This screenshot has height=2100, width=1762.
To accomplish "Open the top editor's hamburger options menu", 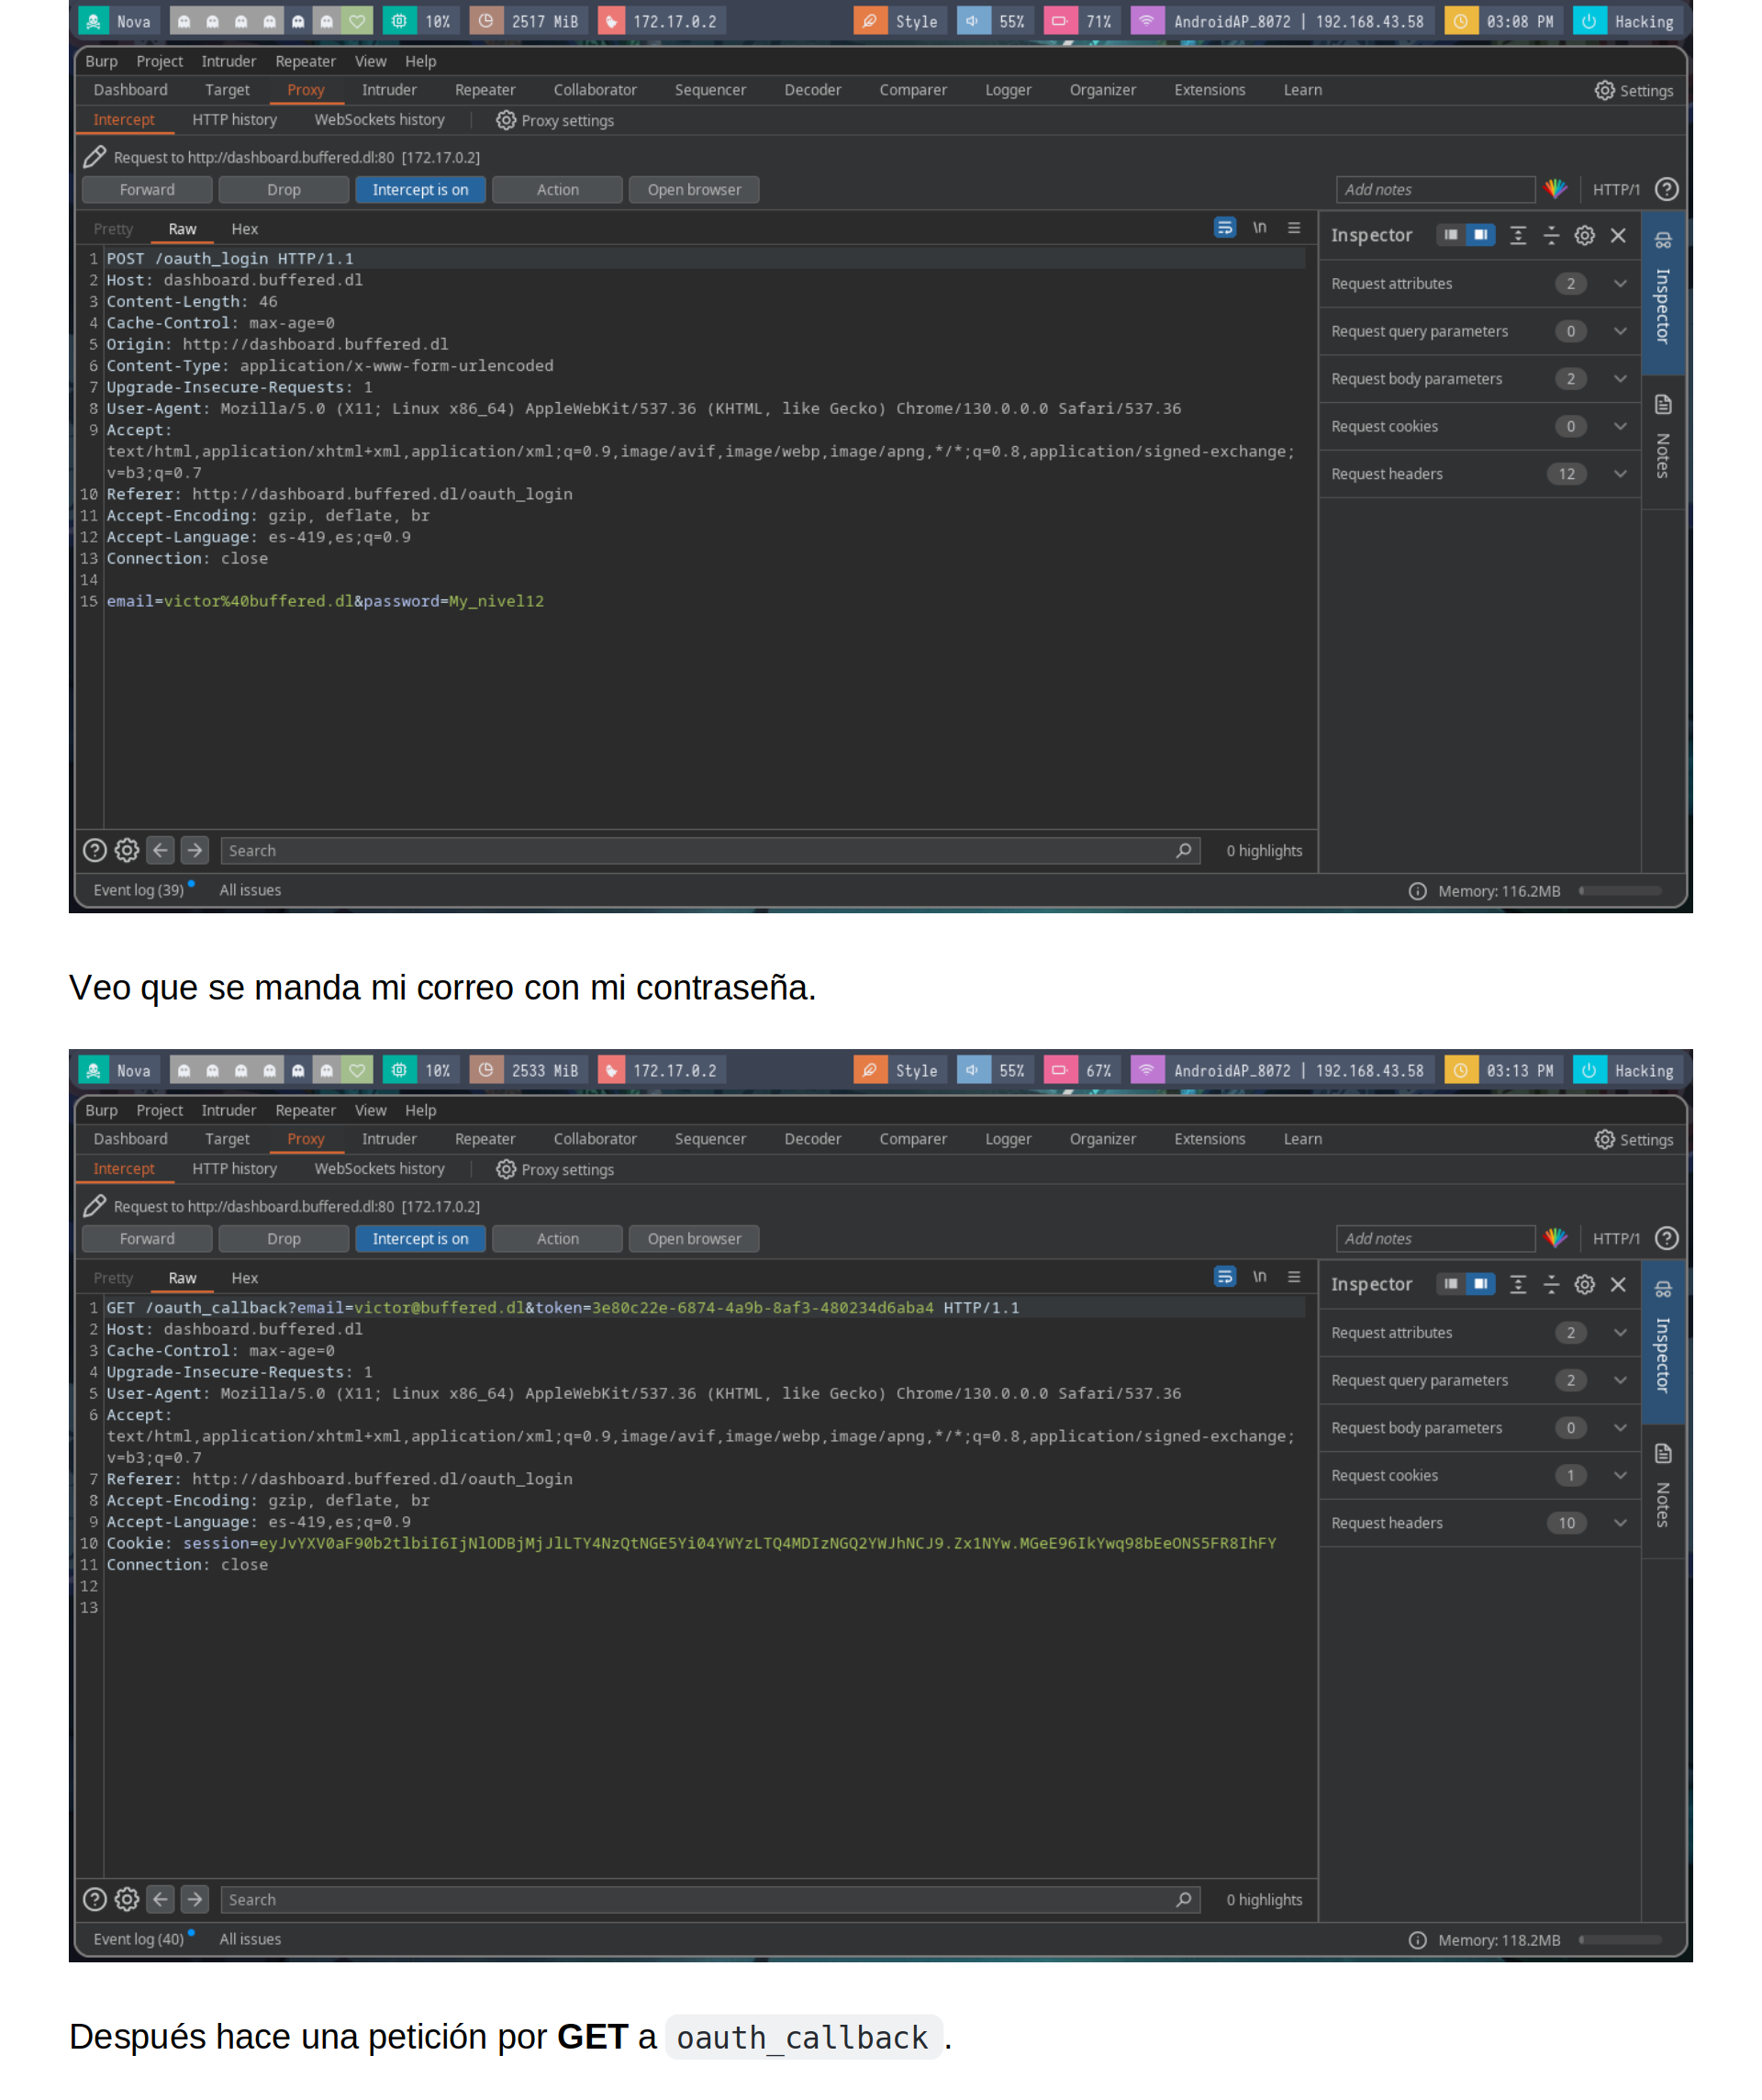I will 1293,228.
